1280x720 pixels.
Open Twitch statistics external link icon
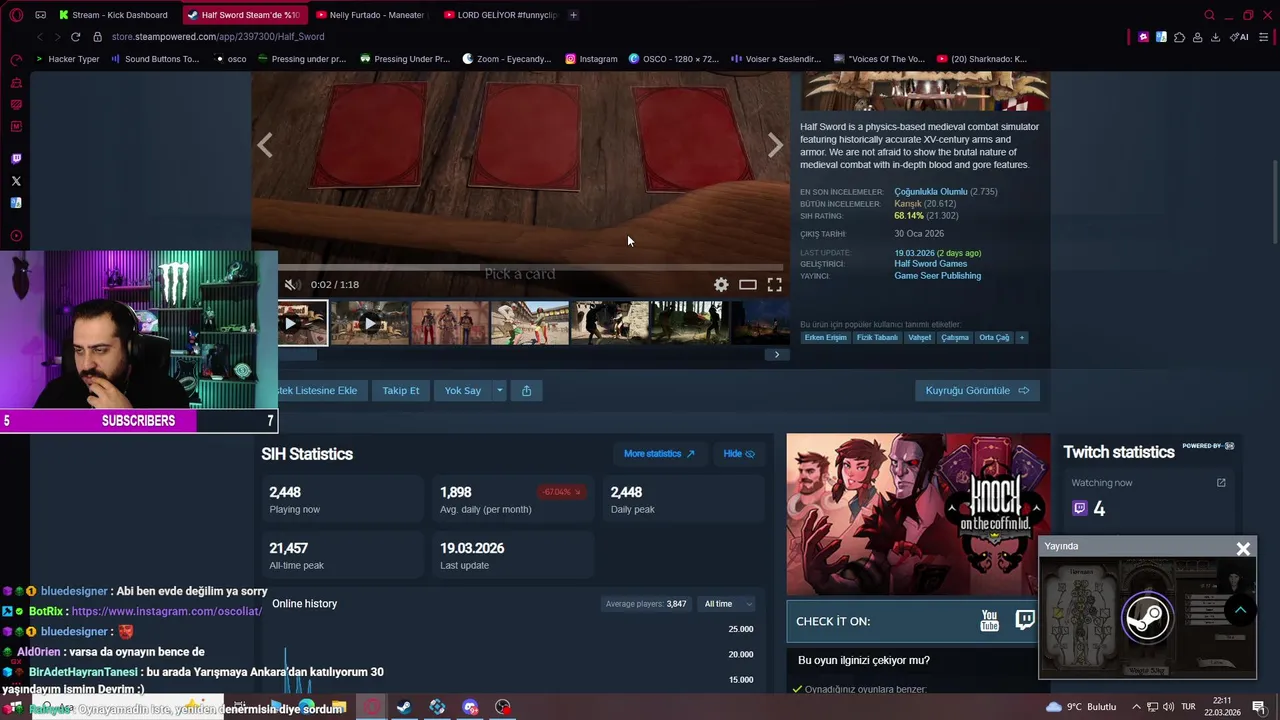pos(1221,483)
